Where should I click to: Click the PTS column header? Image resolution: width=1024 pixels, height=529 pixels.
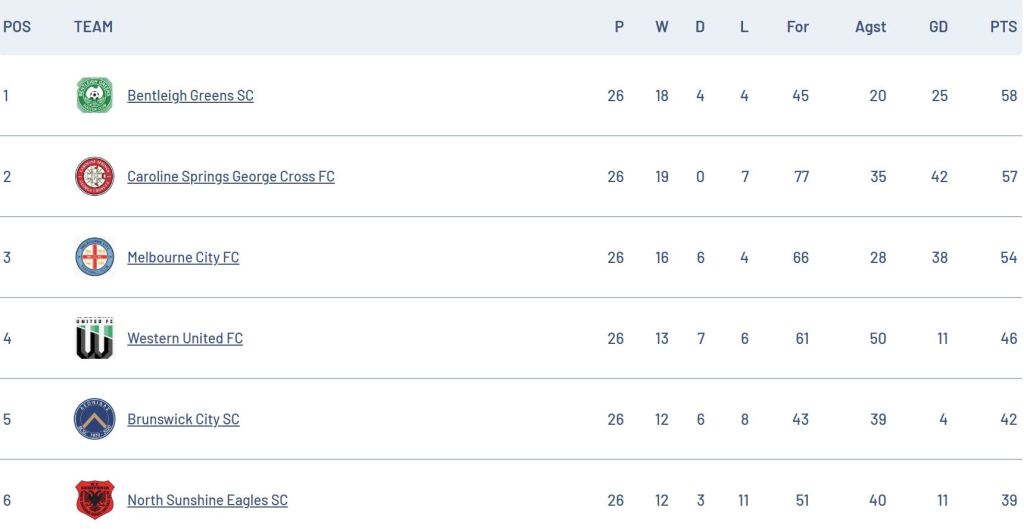1003,27
